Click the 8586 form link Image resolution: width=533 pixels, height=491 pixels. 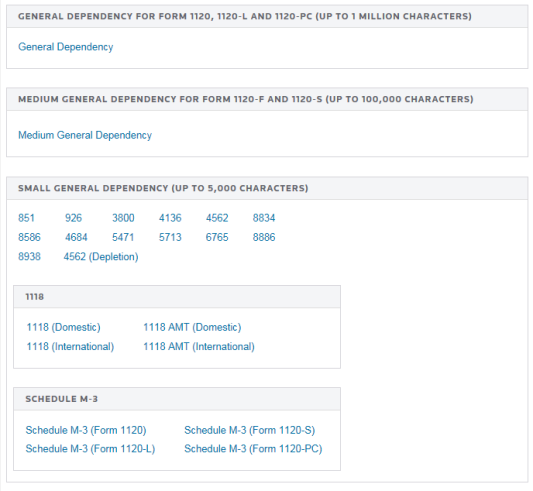point(29,237)
